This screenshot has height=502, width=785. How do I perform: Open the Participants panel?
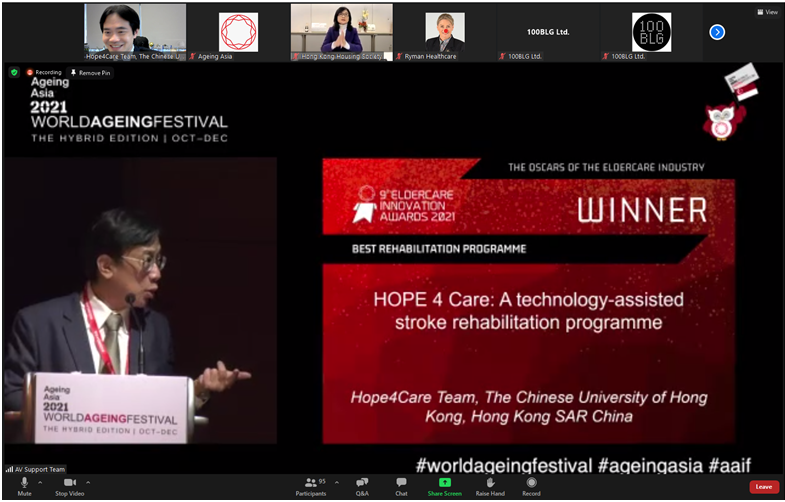[311, 486]
